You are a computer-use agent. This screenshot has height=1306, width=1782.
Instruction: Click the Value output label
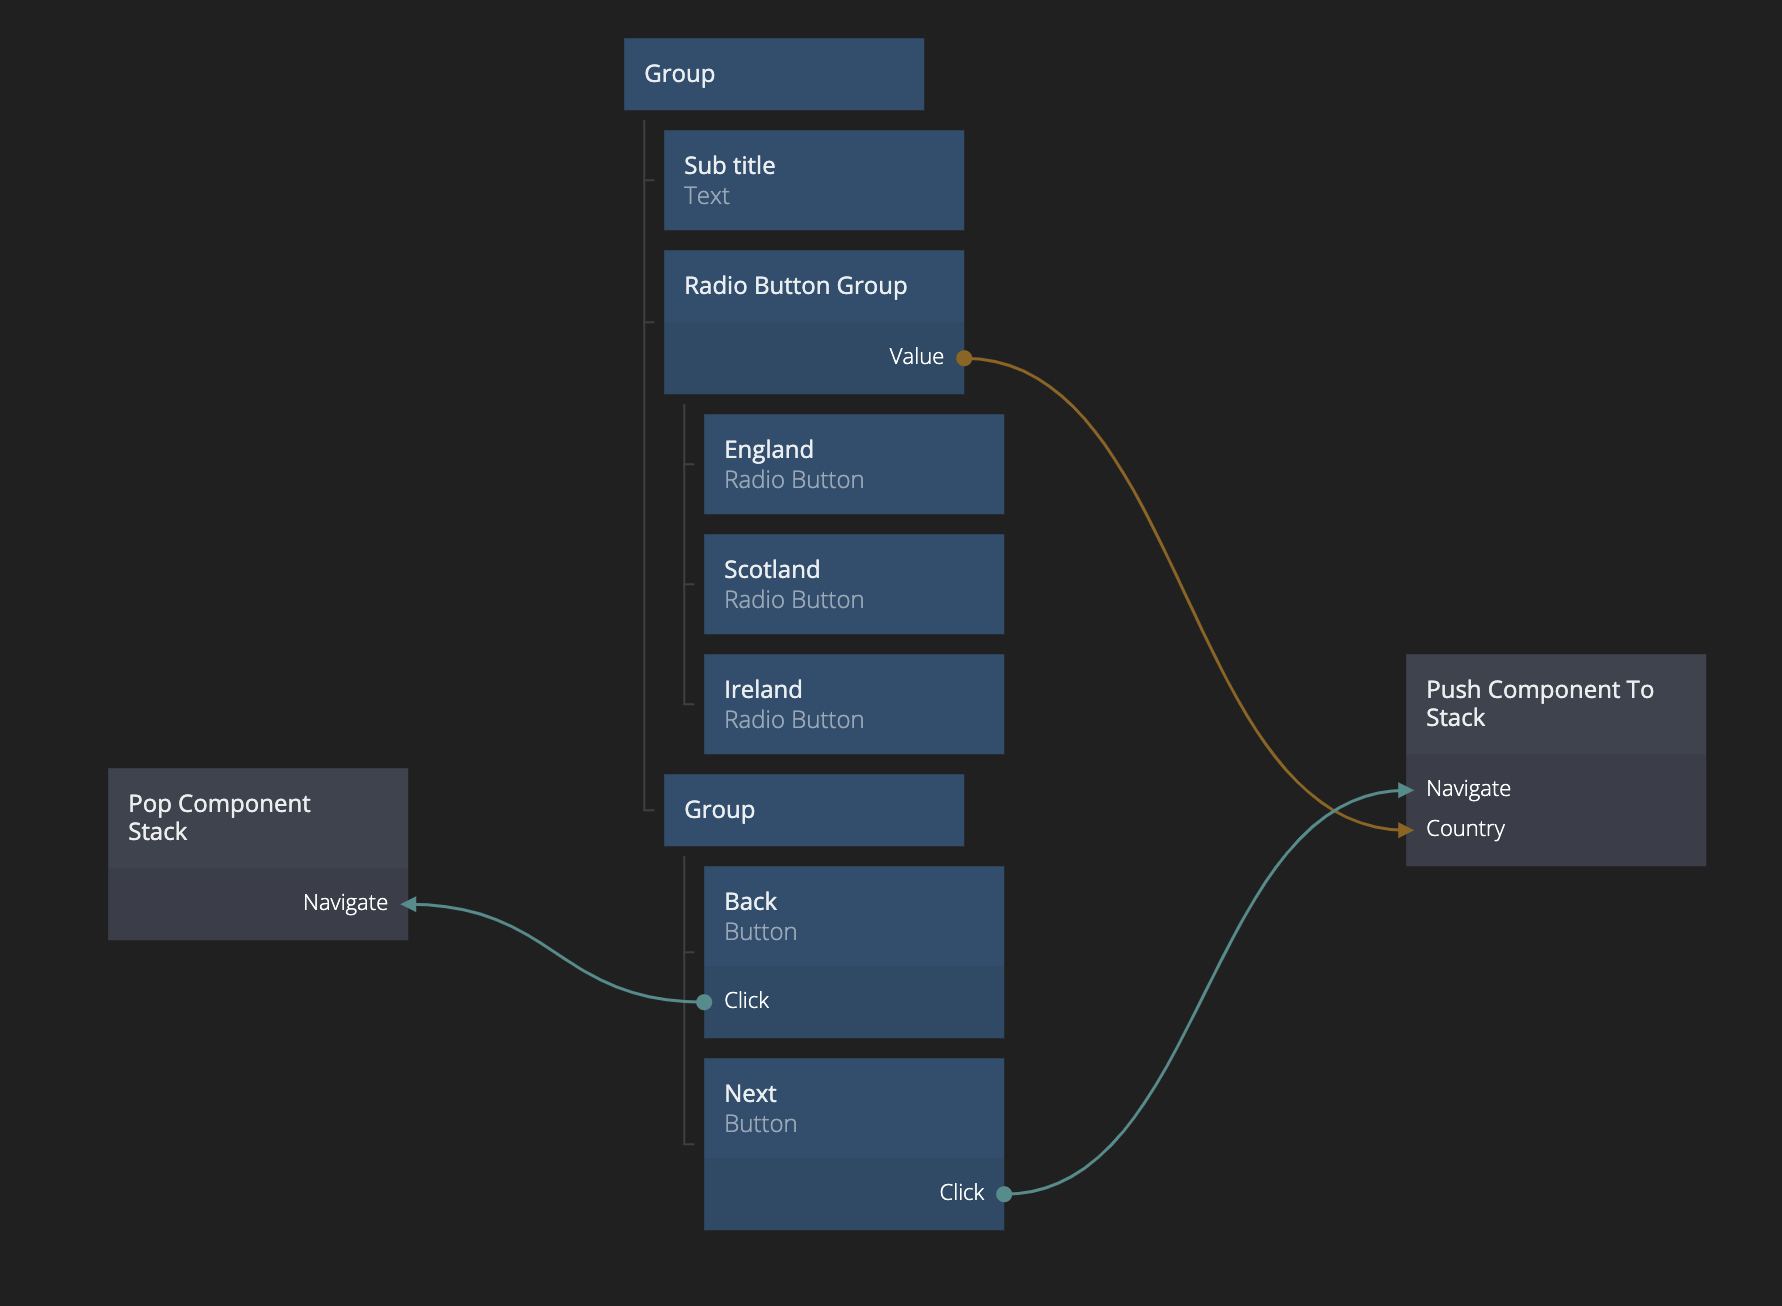click(x=916, y=357)
